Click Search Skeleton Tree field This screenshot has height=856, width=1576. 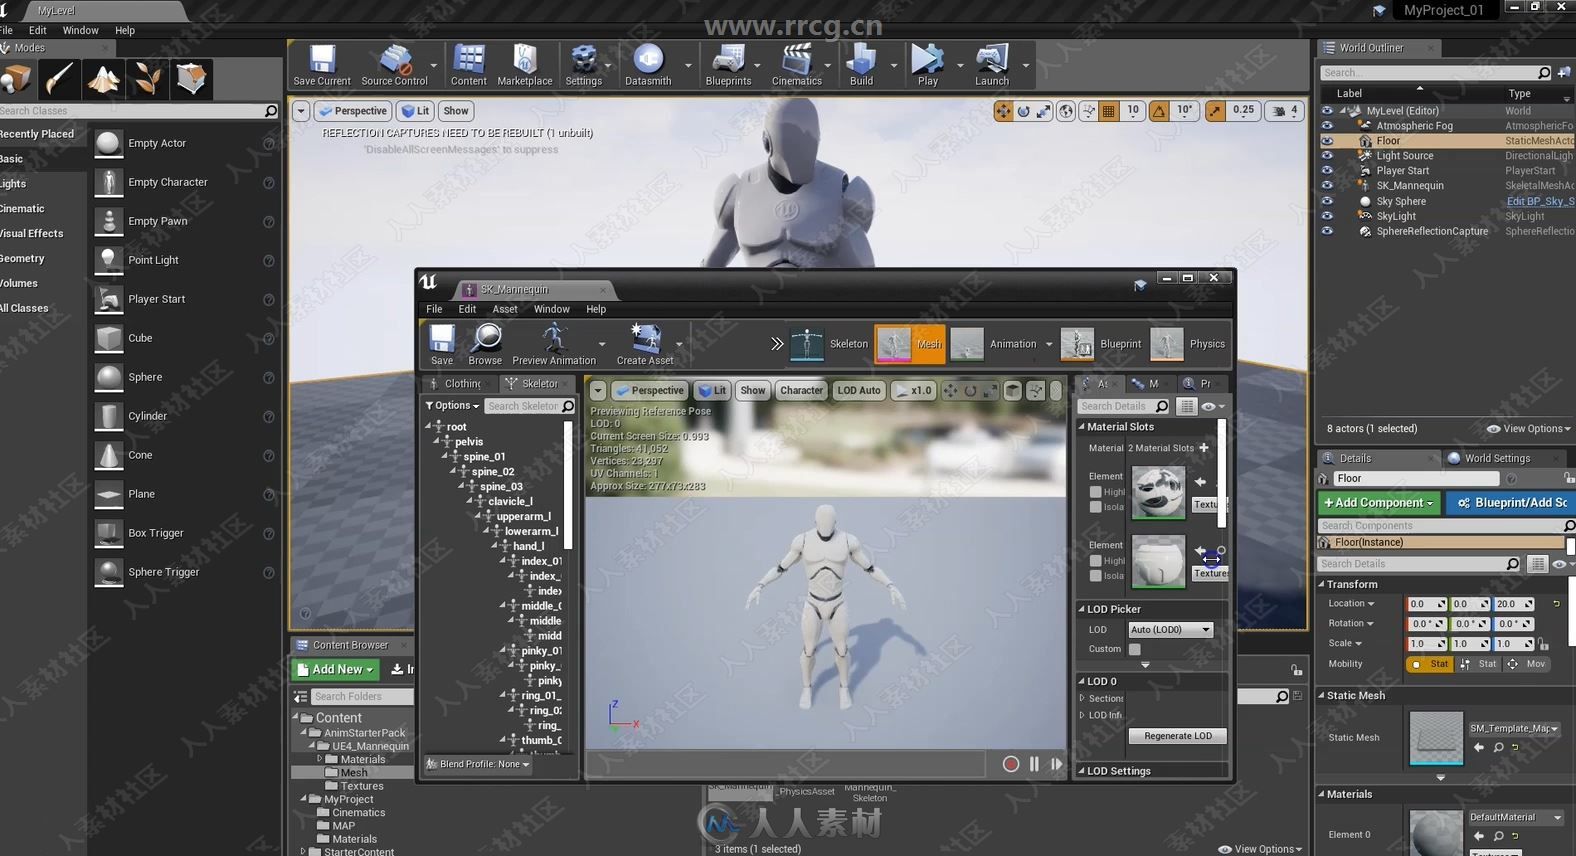(530, 406)
